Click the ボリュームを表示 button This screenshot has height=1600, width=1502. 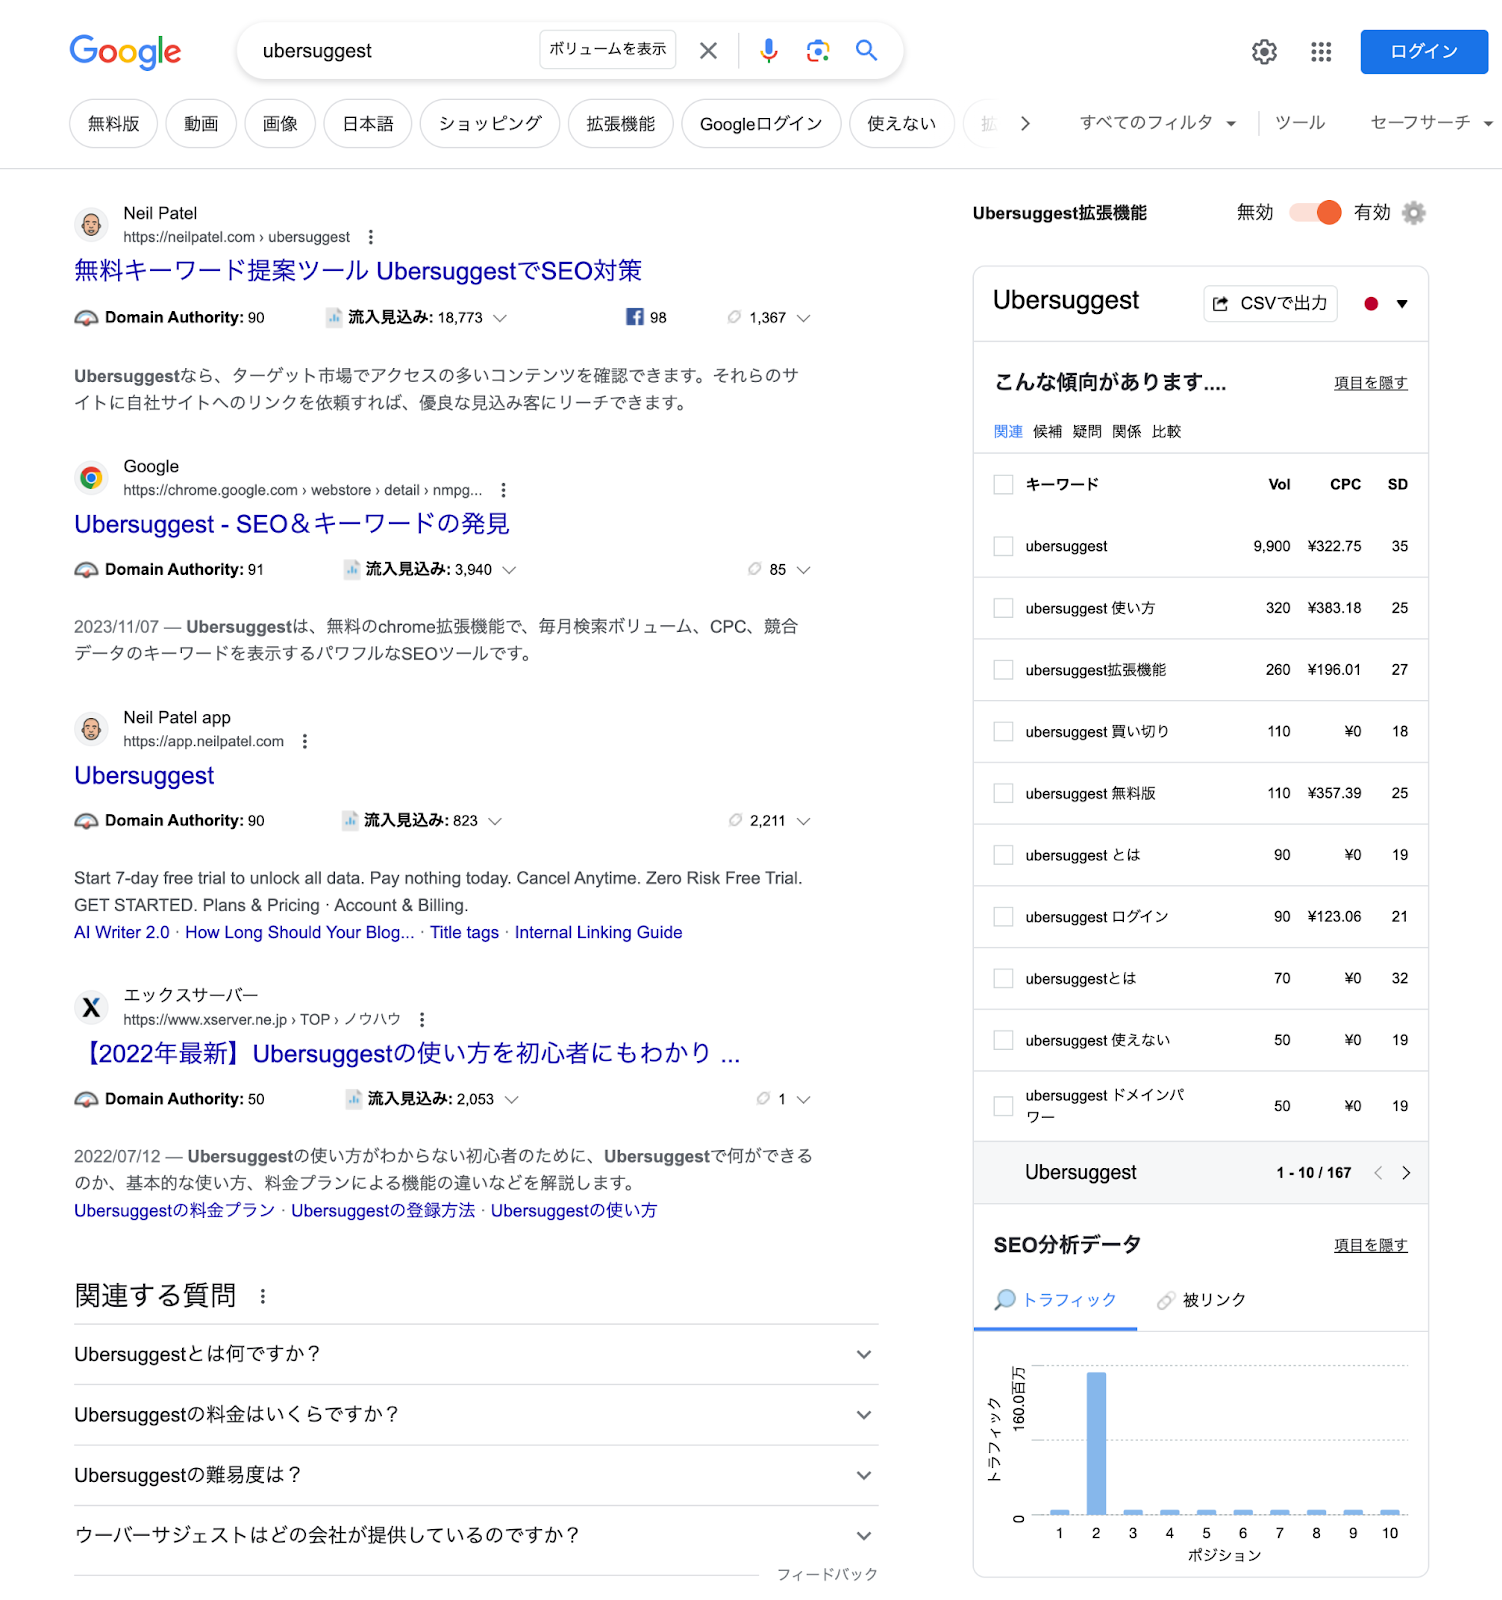607,49
